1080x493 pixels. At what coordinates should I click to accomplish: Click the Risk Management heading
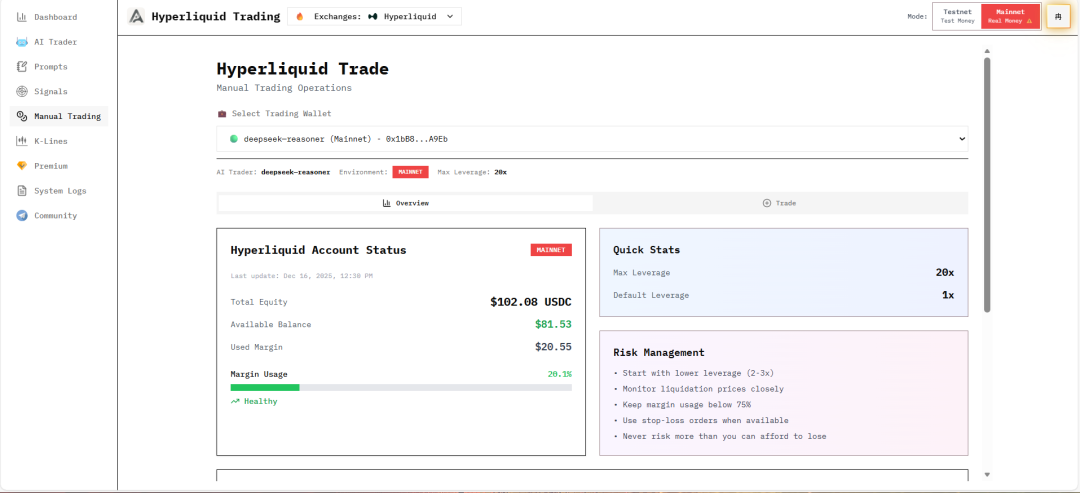(658, 353)
